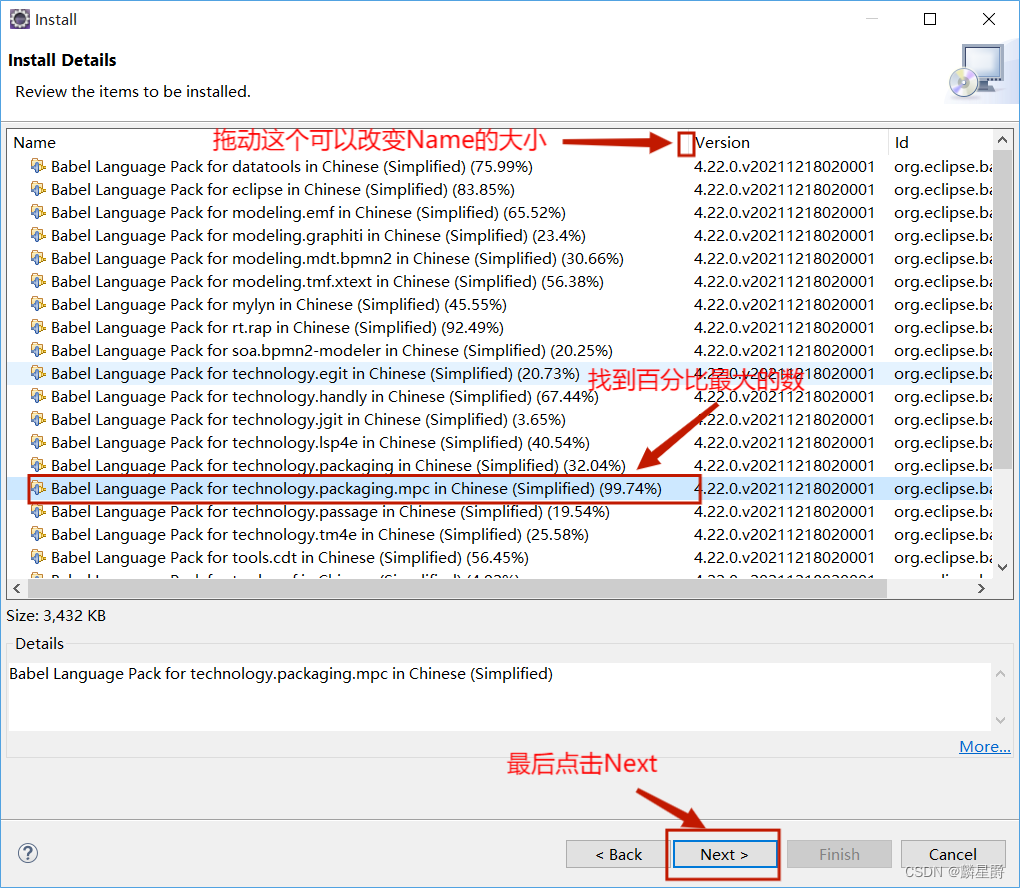Click the rt.rap language pack icon

(x=38, y=327)
